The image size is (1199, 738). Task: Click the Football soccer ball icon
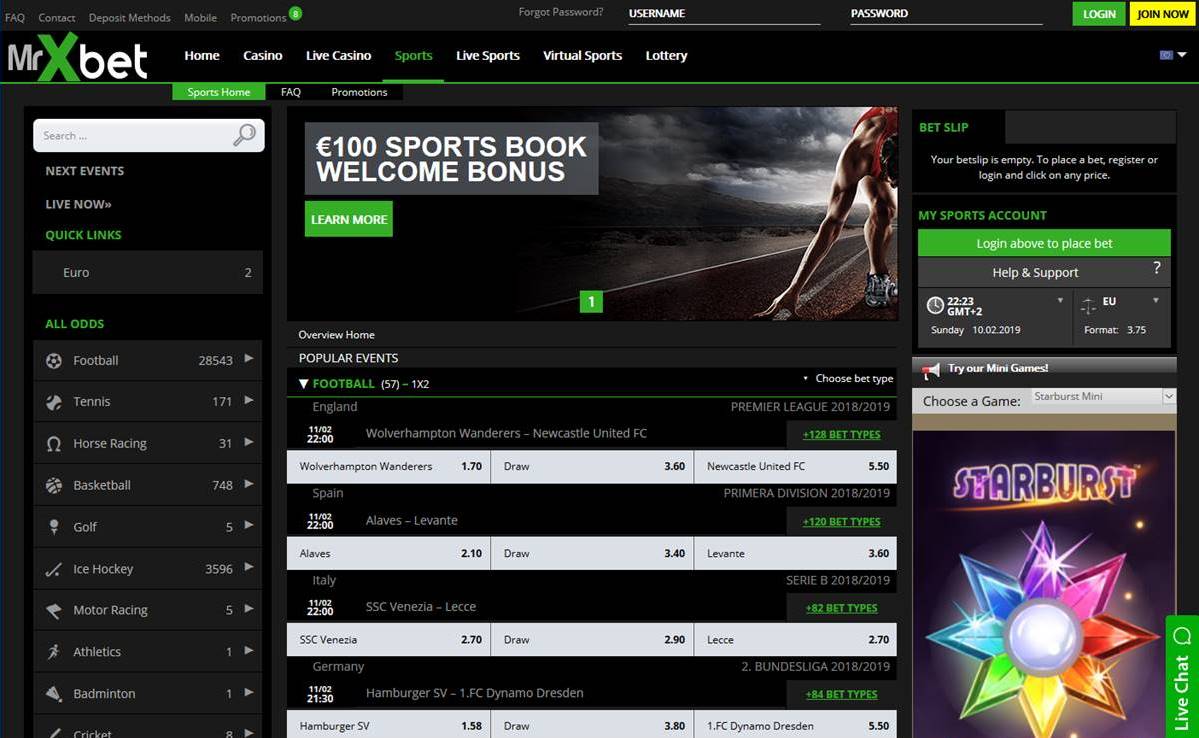(54, 360)
